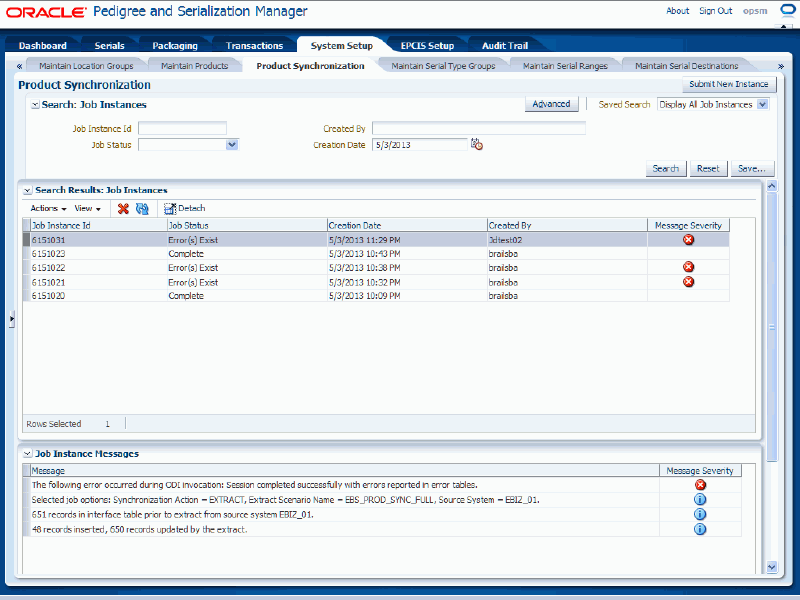Open Maintain Products subtab
The width and height of the screenshot is (800, 600).
click(194, 66)
